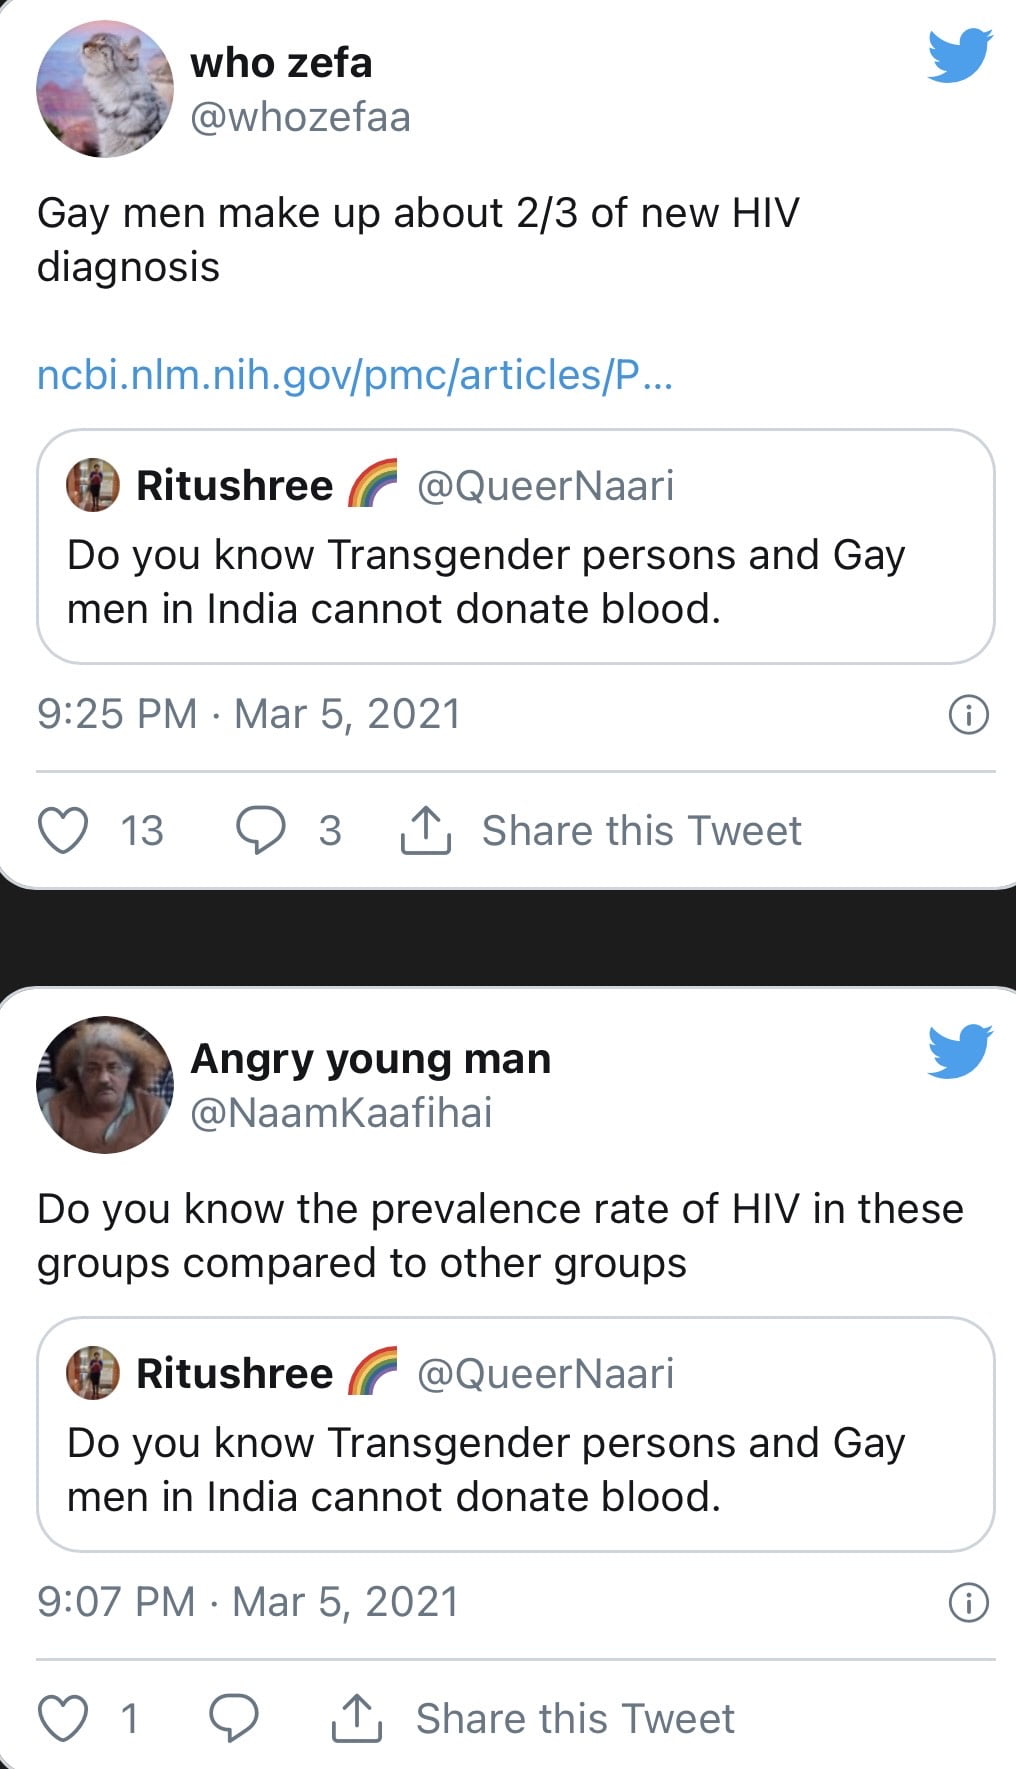The height and width of the screenshot is (1769, 1016).
Task: Click the who zefa display name
Action: pyautogui.click(x=281, y=63)
